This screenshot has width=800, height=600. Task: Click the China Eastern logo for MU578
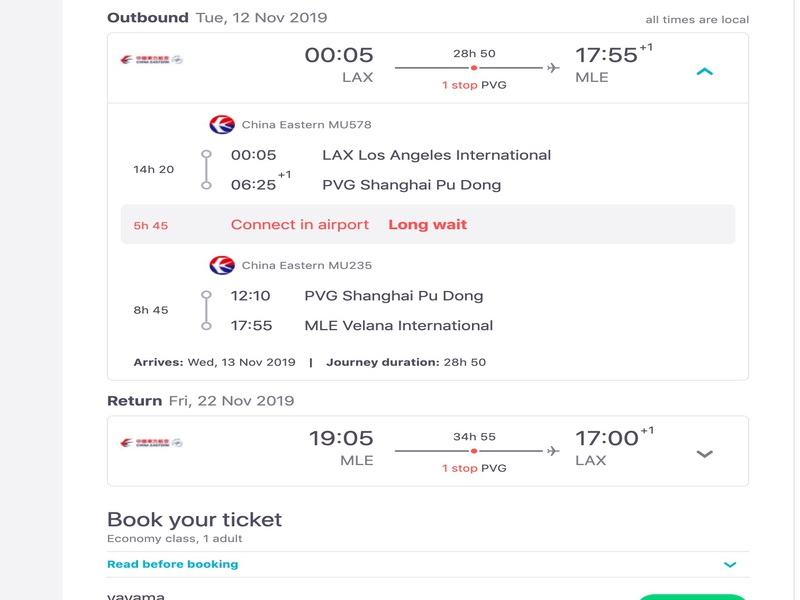tap(222, 124)
